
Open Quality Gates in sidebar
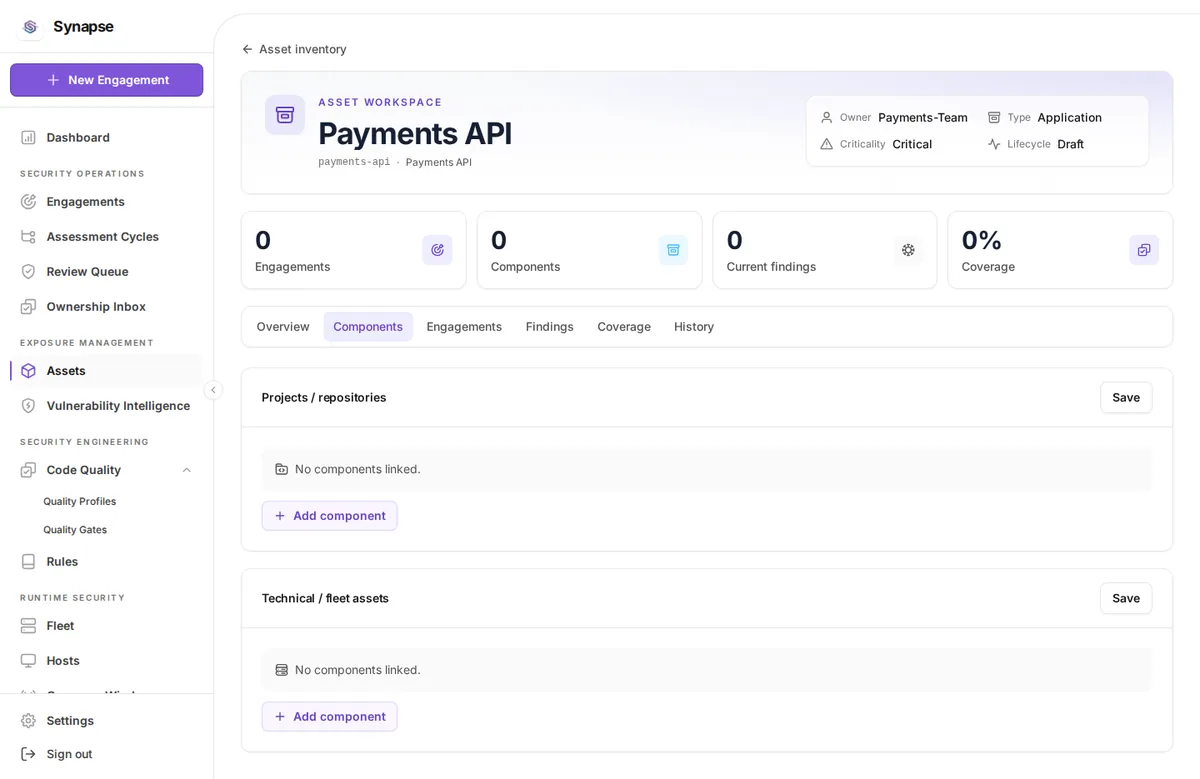tap(75, 530)
